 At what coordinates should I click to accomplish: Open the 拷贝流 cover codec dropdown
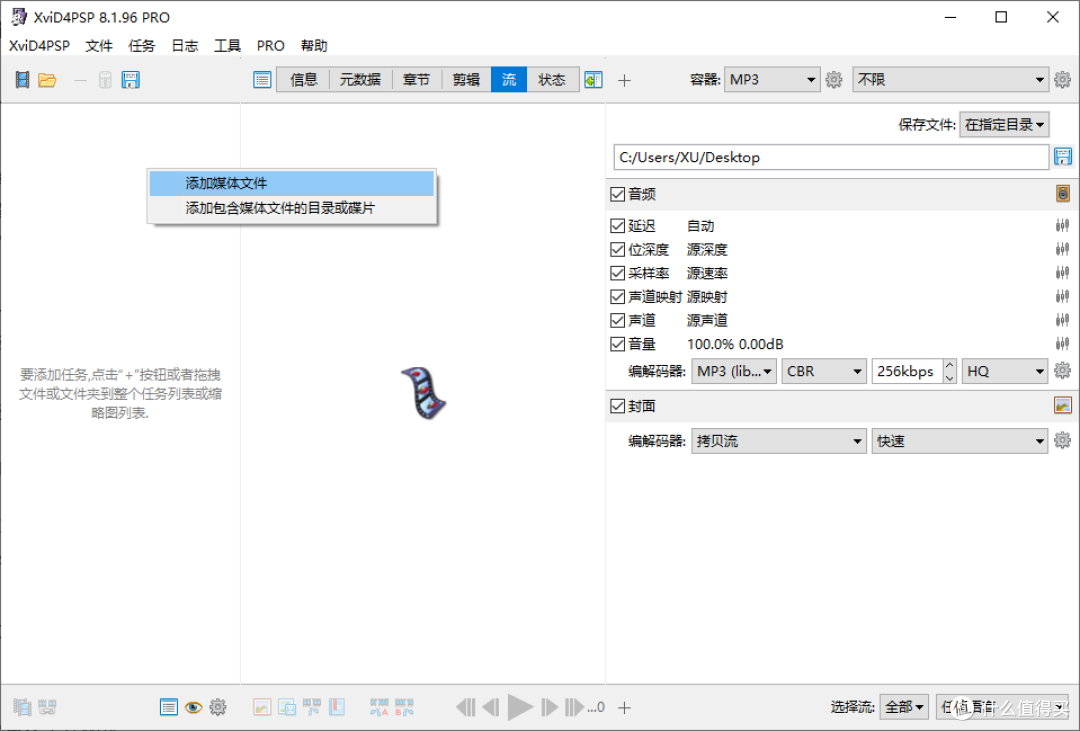(779, 441)
